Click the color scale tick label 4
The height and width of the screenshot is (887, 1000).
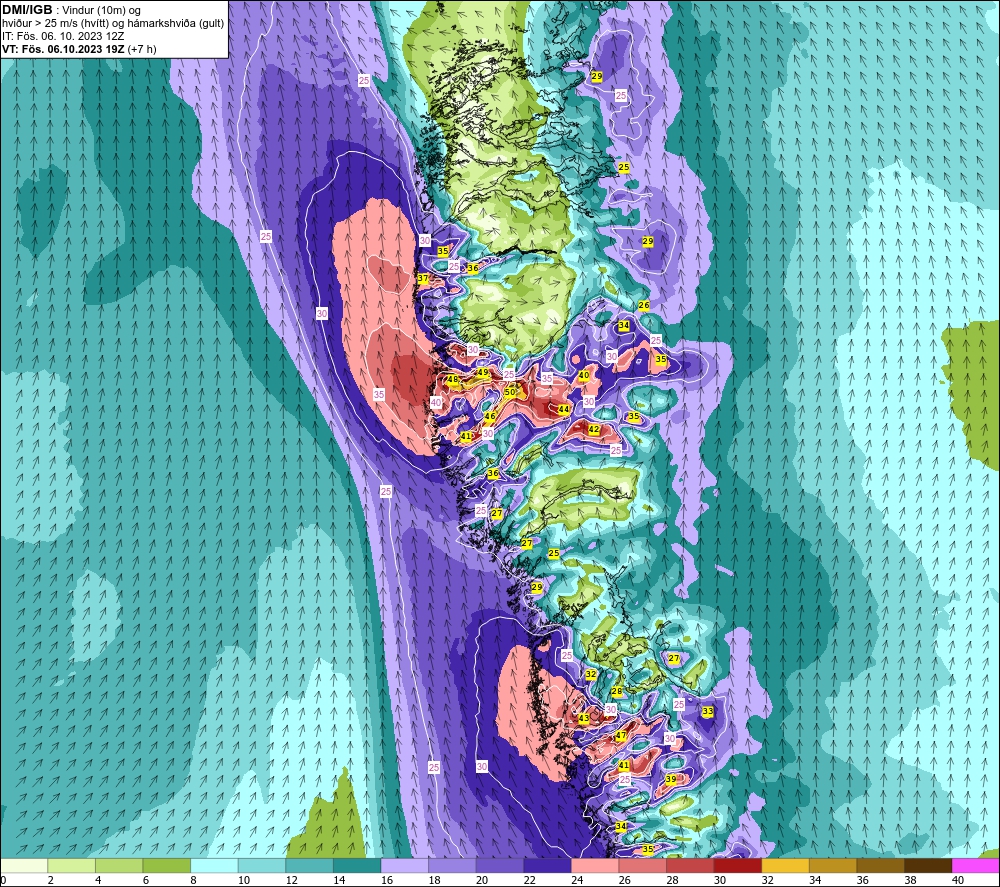tap(98, 880)
